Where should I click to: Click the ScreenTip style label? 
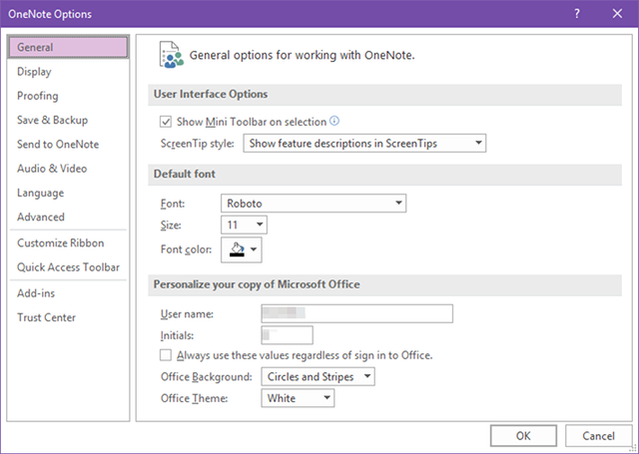[x=197, y=143]
